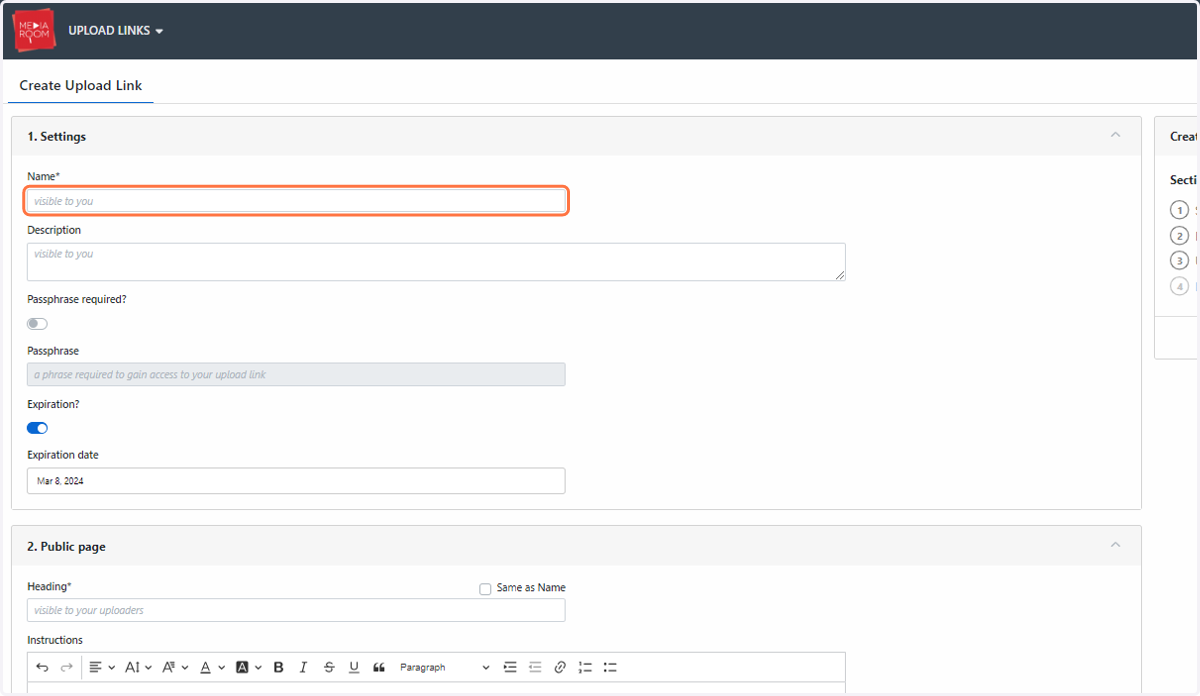
Task: Click the "Passphrase required?" label
Action: (x=77, y=299)
